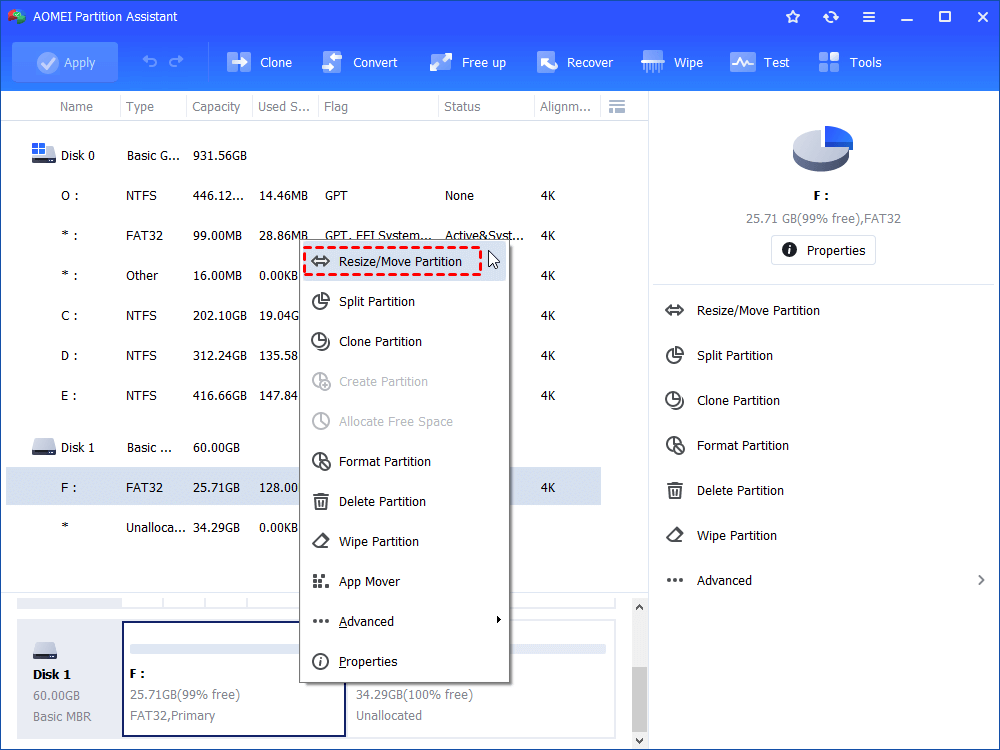Click the refresh icon in the title bar
Image resolution: width=1000 pixels, height=750 pixels.
pyautogui.click(x=831, y=16)
